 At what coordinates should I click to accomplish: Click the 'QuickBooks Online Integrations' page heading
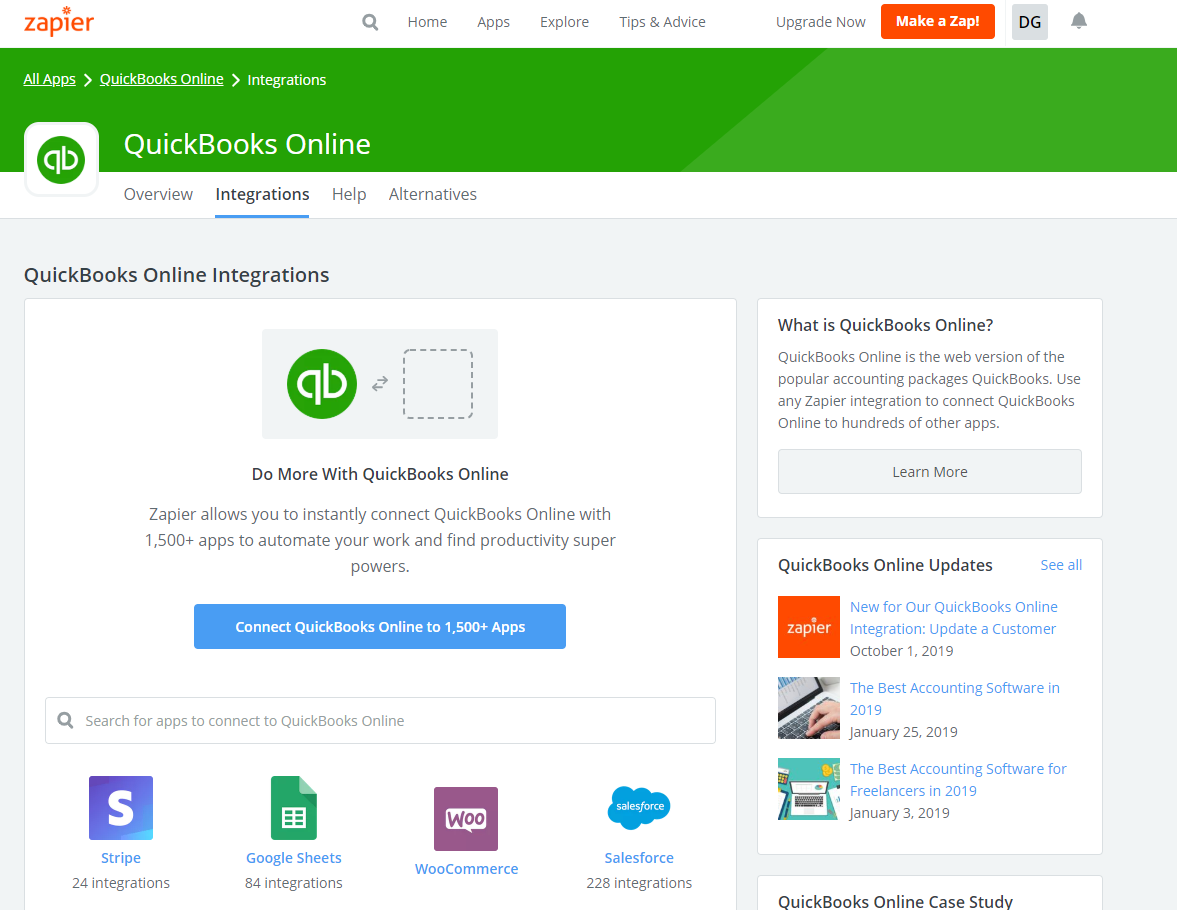coord(176,275)
